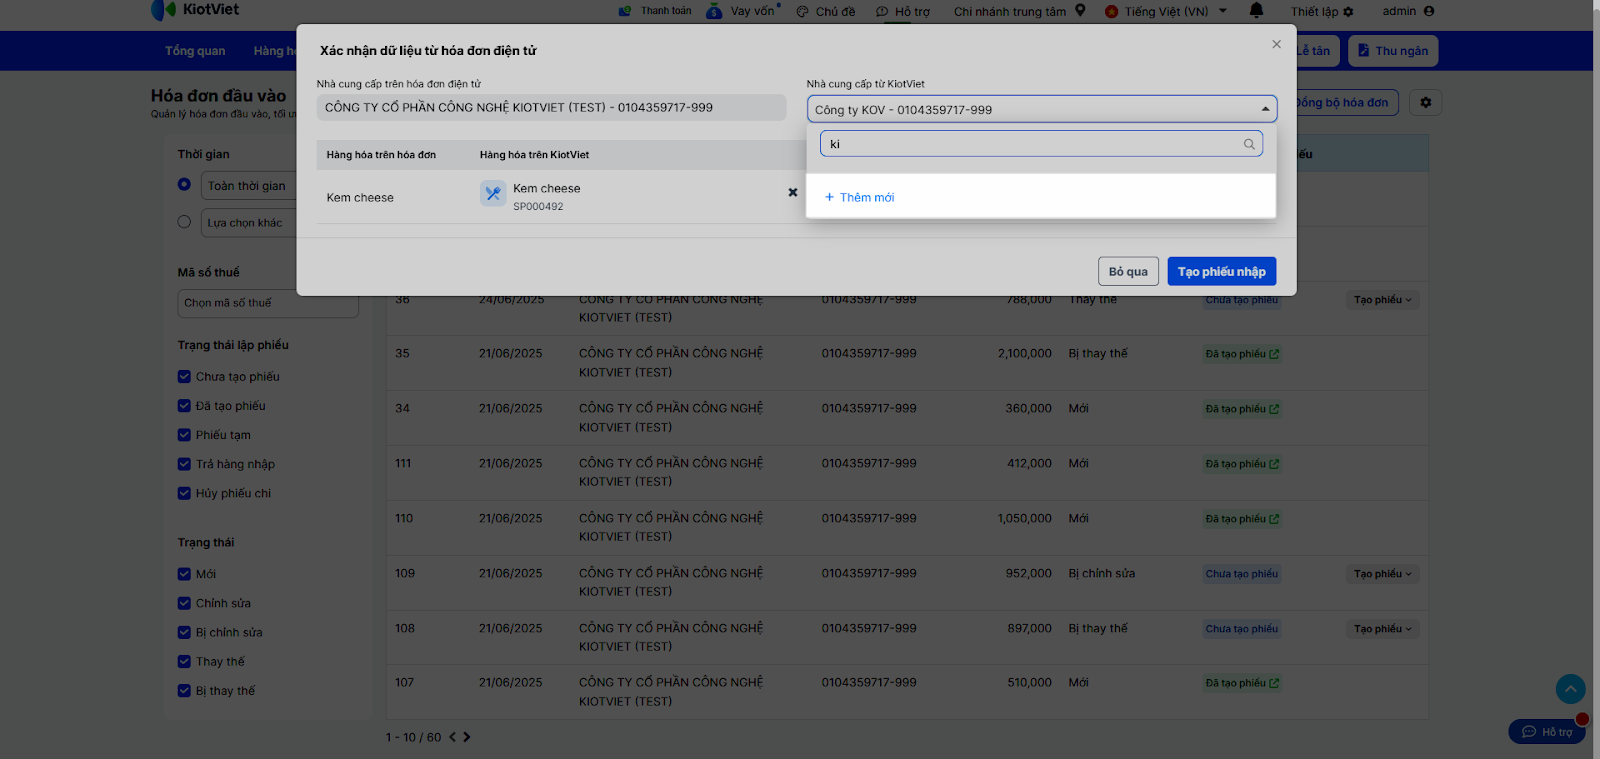Viewport: 1600px width, 759px height.
Task: Click Bỏ qua to skip
Action: pyautogui.click(x=1128, y=272)
